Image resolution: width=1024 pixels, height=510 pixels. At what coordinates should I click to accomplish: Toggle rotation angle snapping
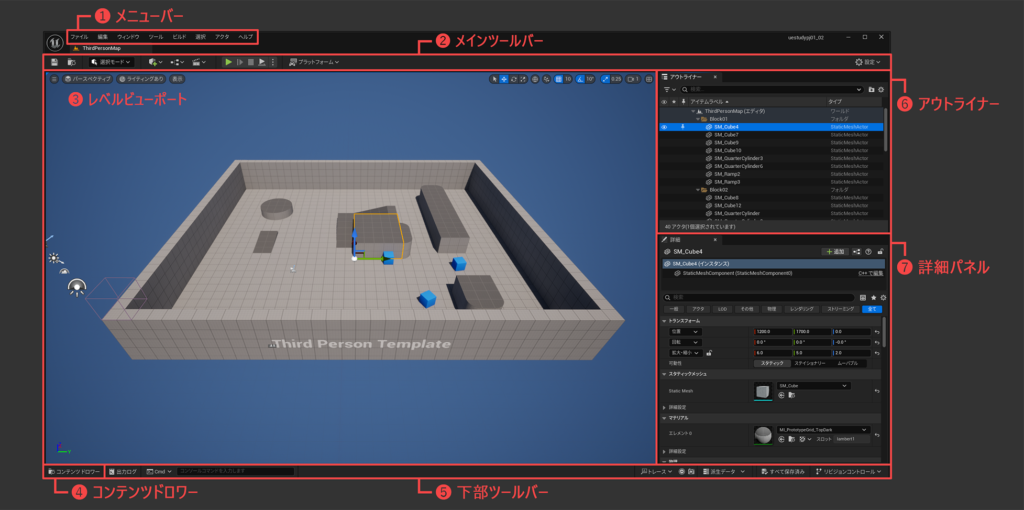[580, 79]
